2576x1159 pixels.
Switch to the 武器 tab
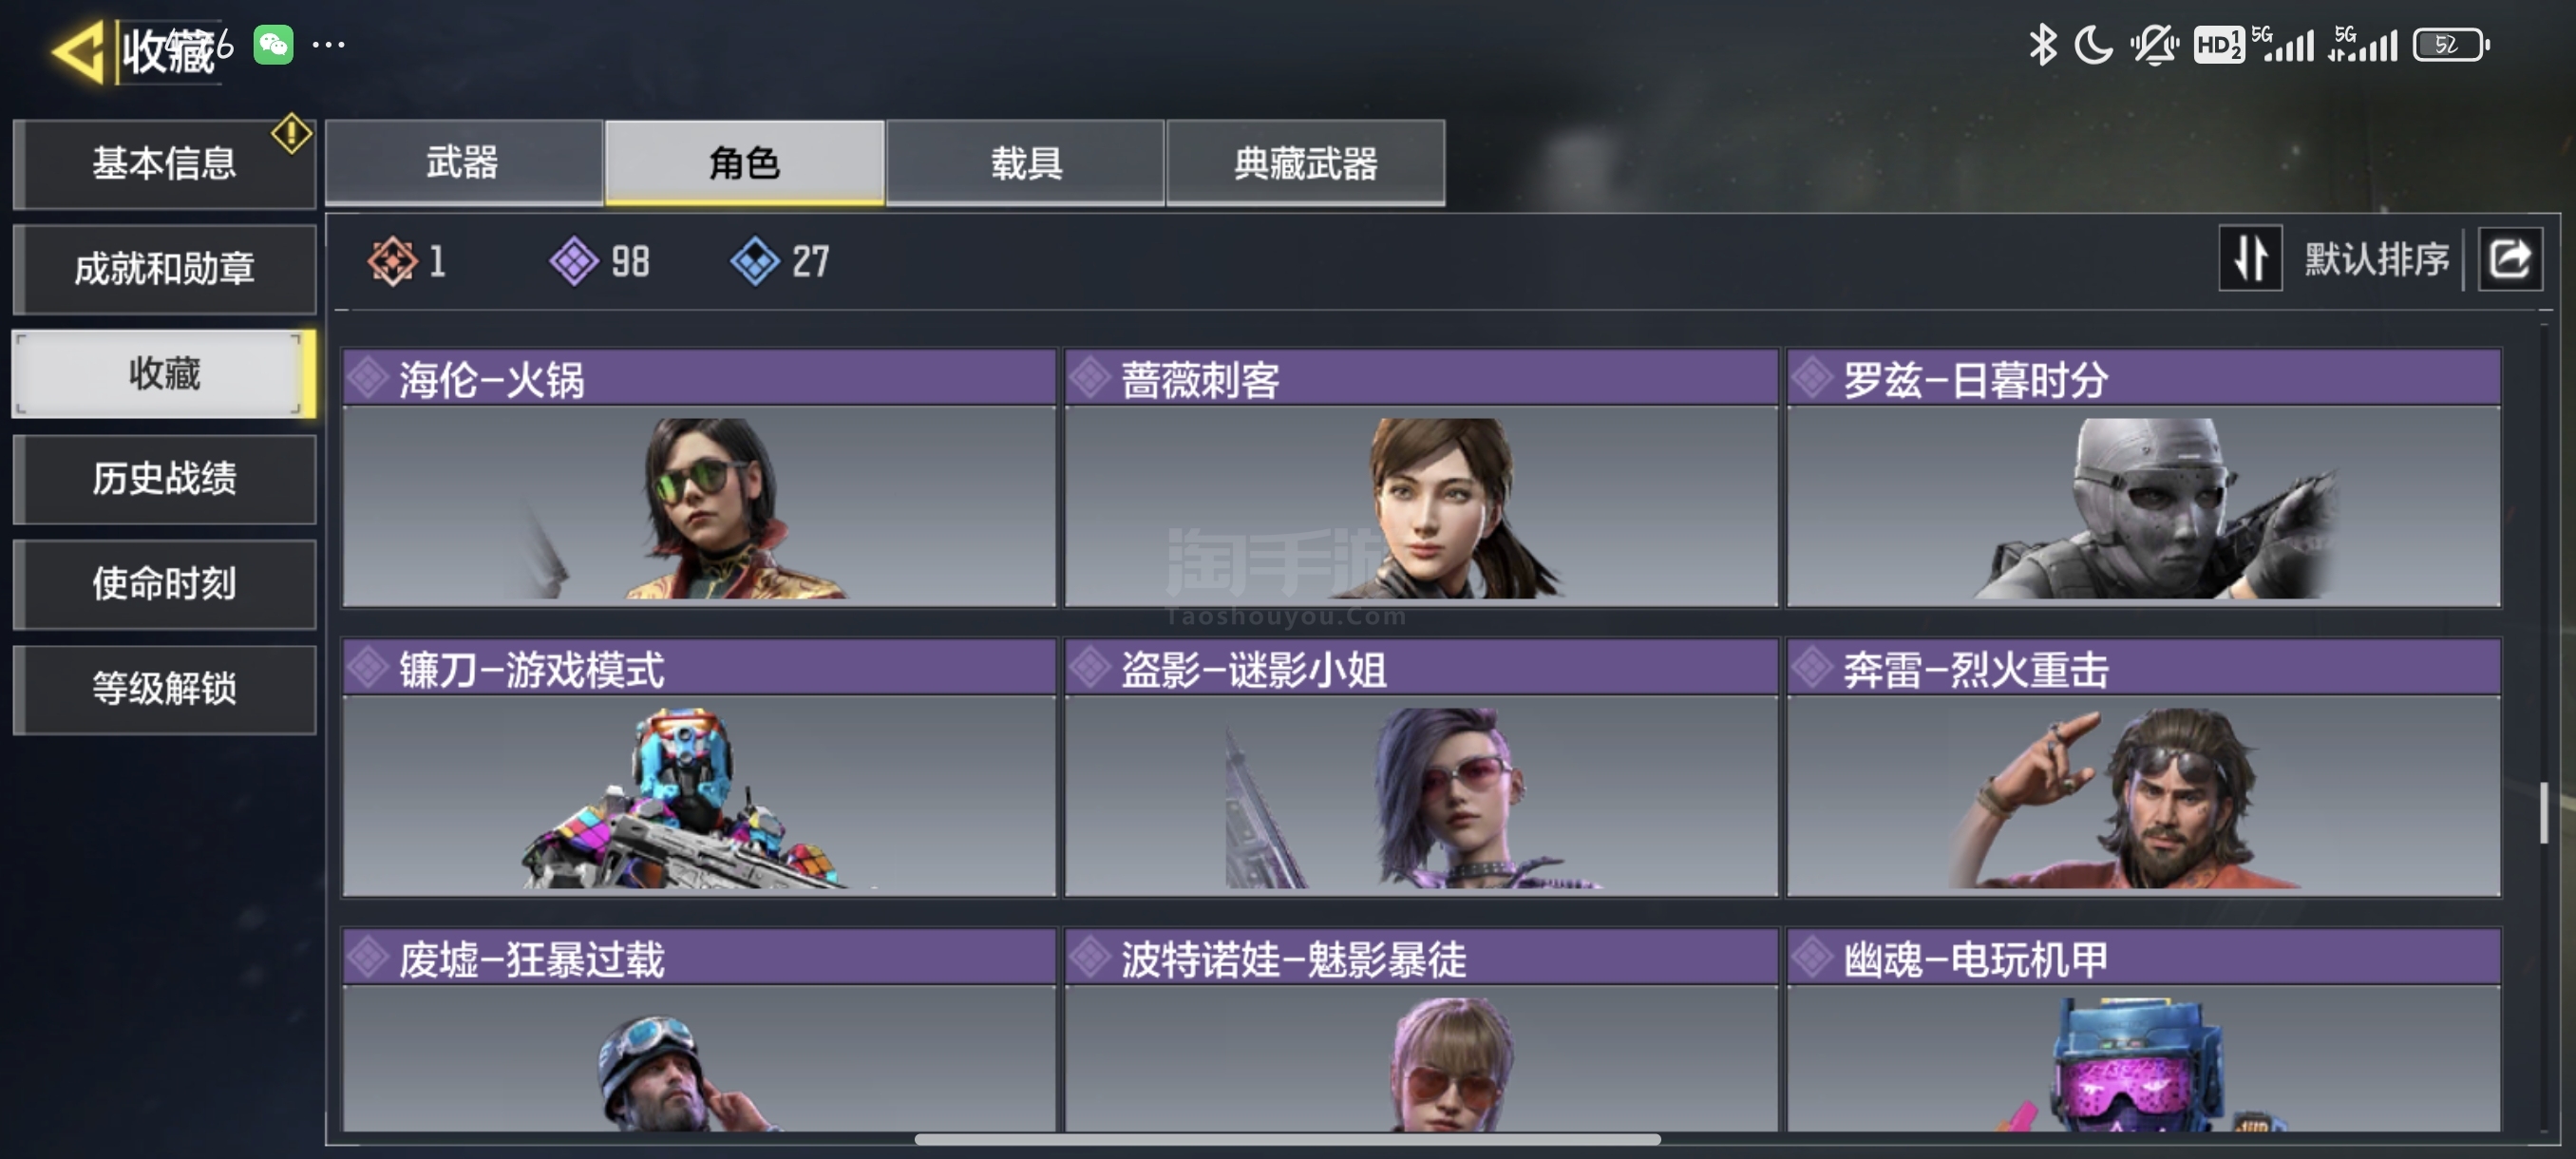(x=463, y=163)
